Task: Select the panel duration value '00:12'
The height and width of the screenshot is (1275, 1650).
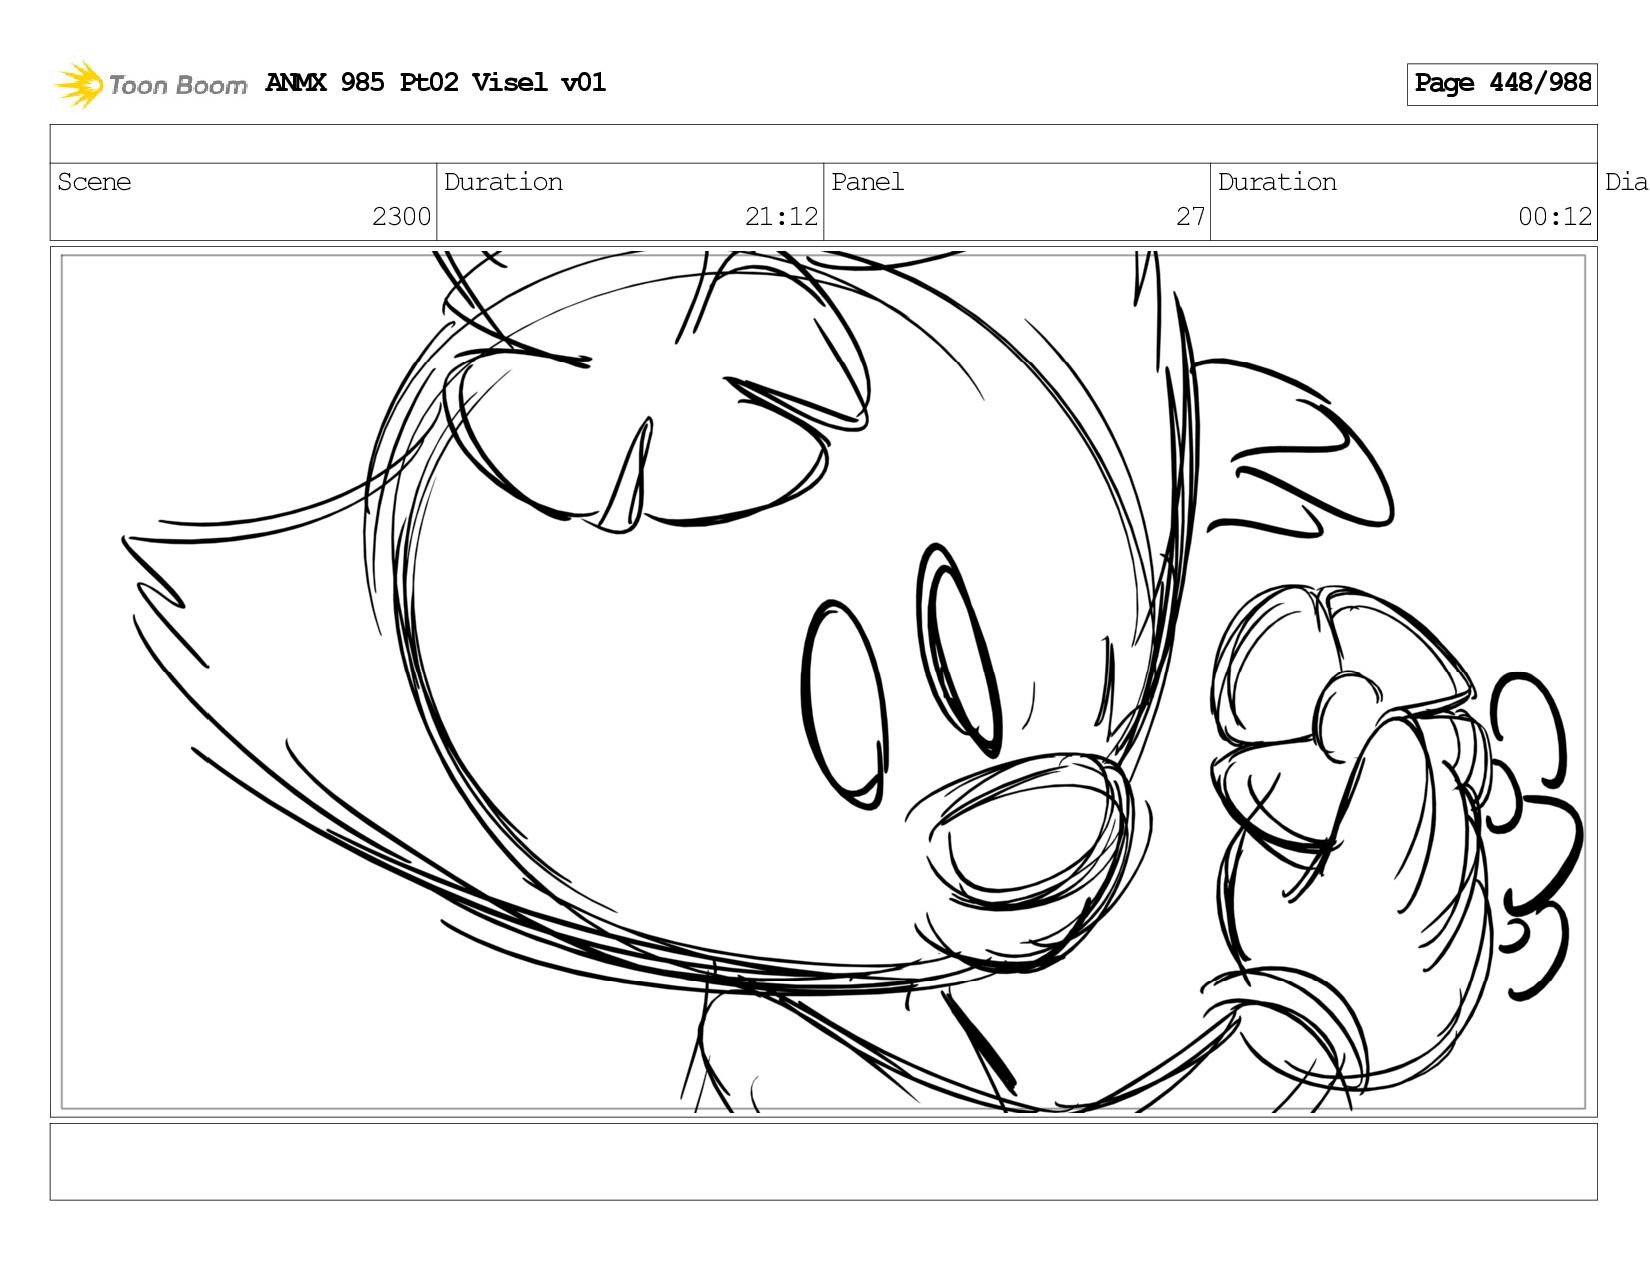Action: 1555,217
